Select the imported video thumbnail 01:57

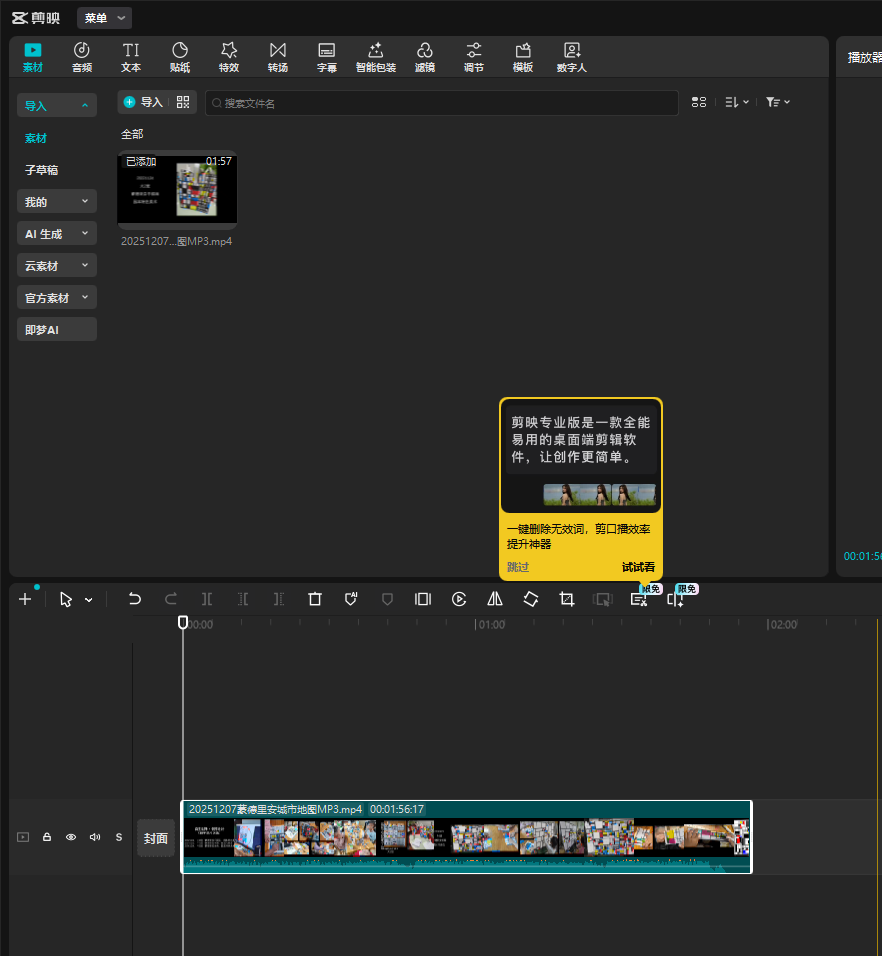(x=177, y=189)
